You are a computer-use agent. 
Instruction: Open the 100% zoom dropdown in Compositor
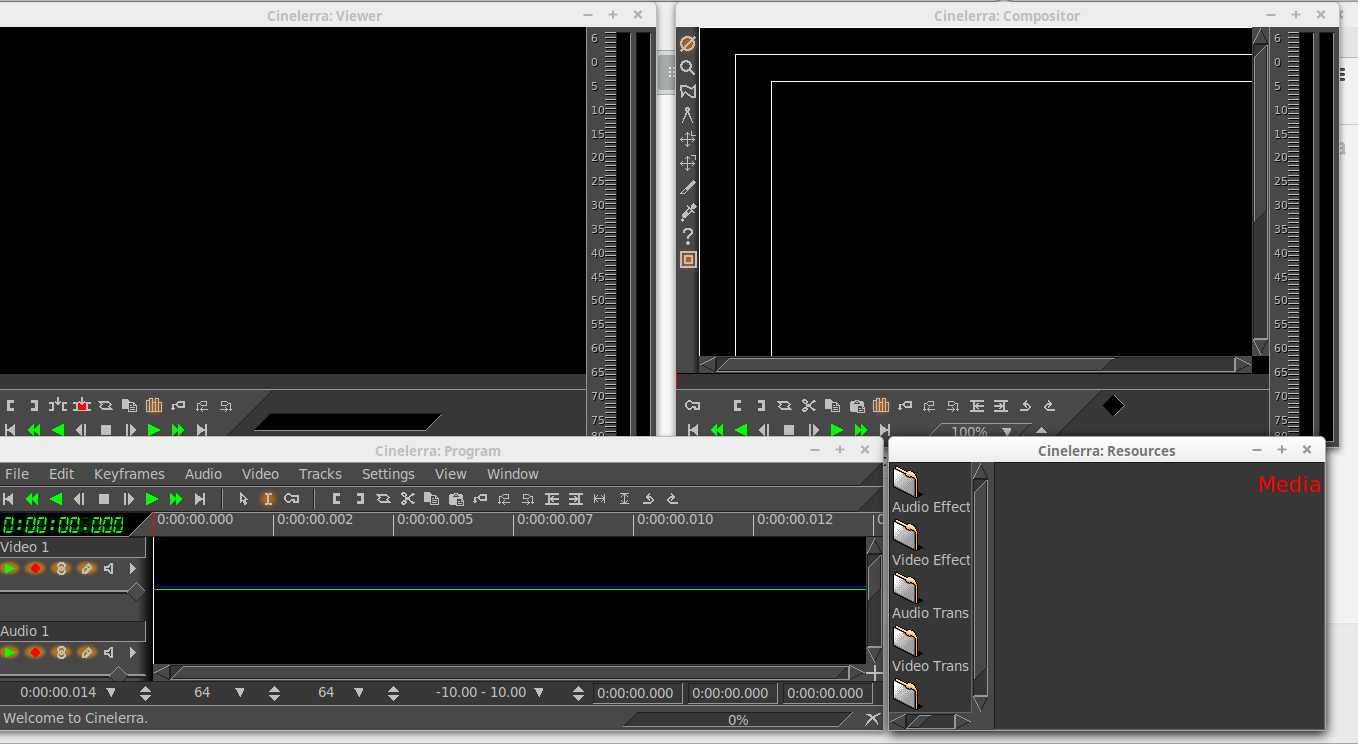pyautogui.click(x=1007, y=432)
